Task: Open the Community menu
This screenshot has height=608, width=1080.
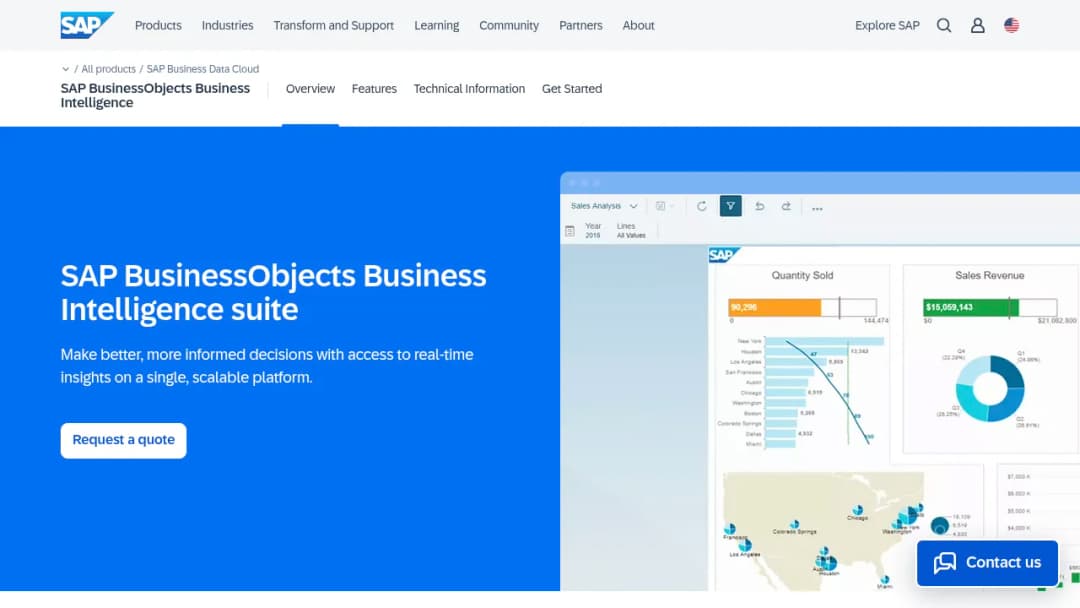Action: coord(509,25)
